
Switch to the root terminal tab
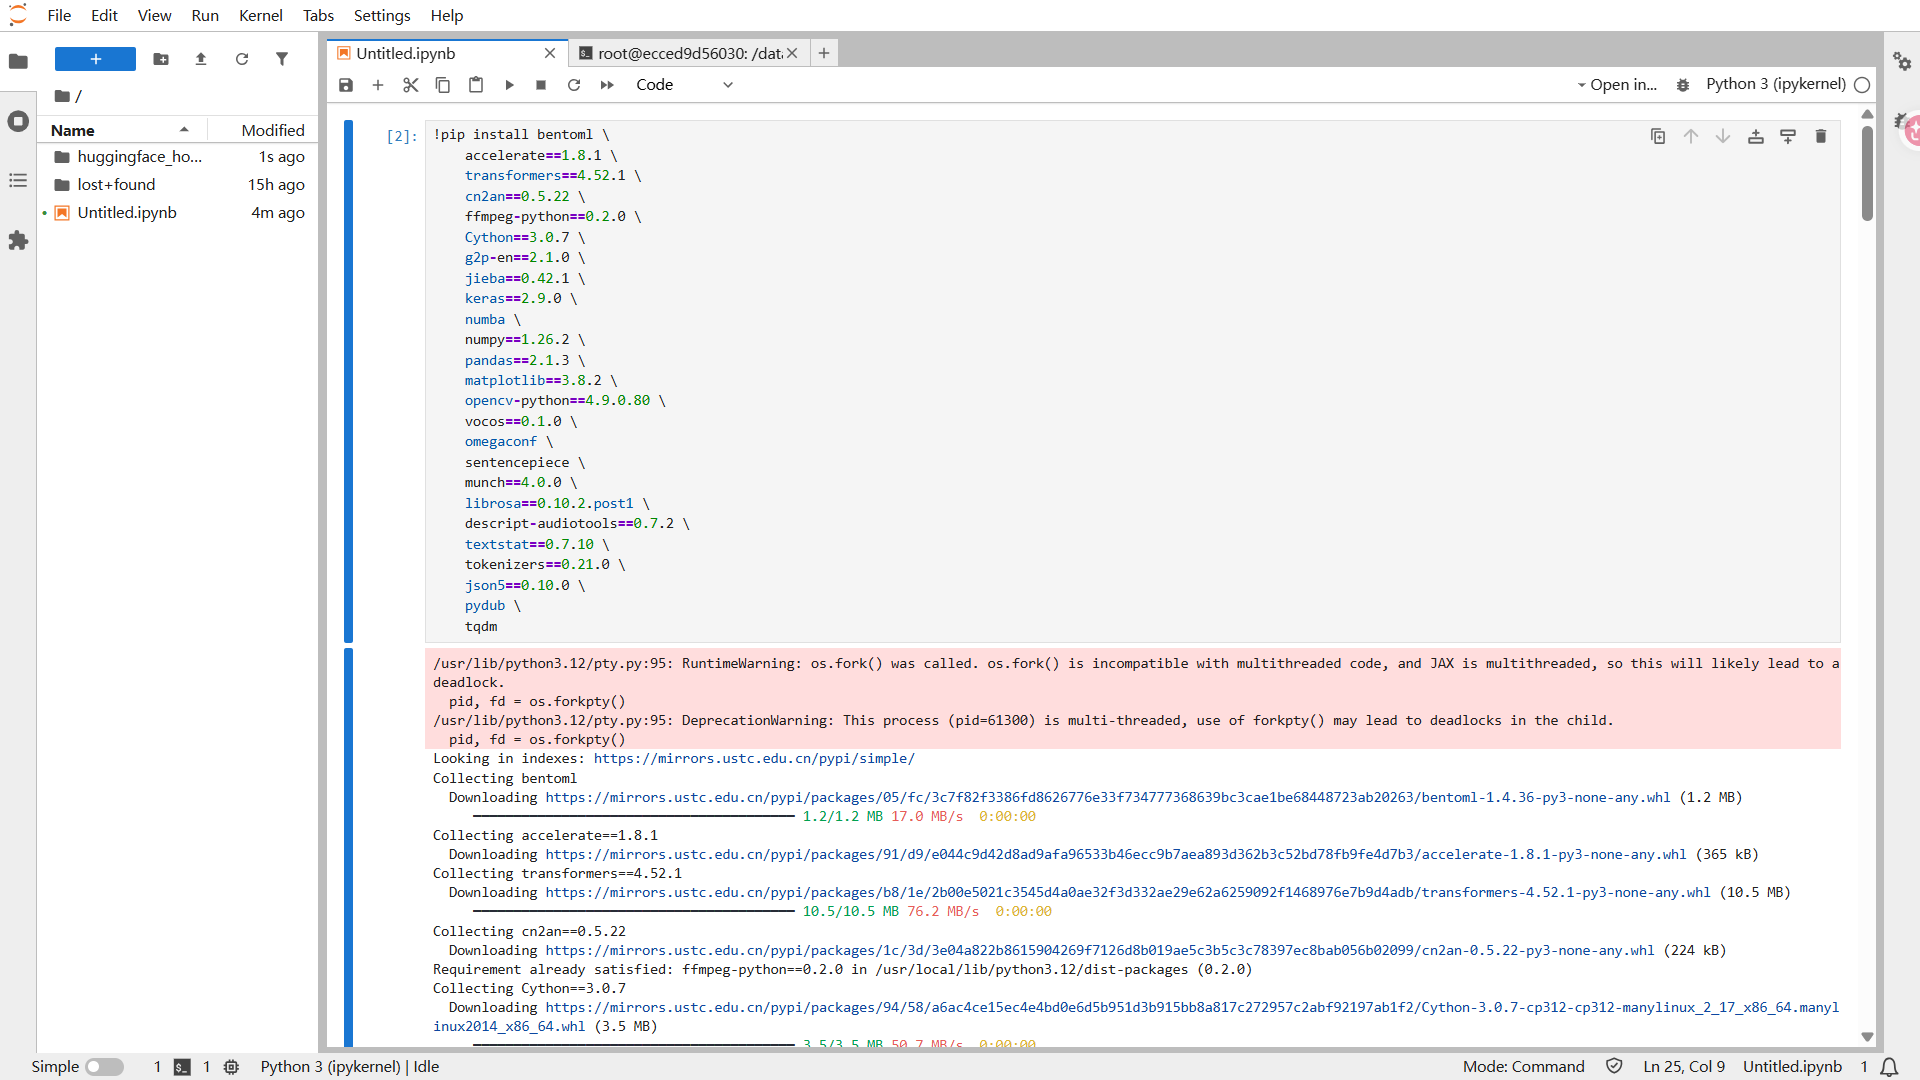pos(689,53)
